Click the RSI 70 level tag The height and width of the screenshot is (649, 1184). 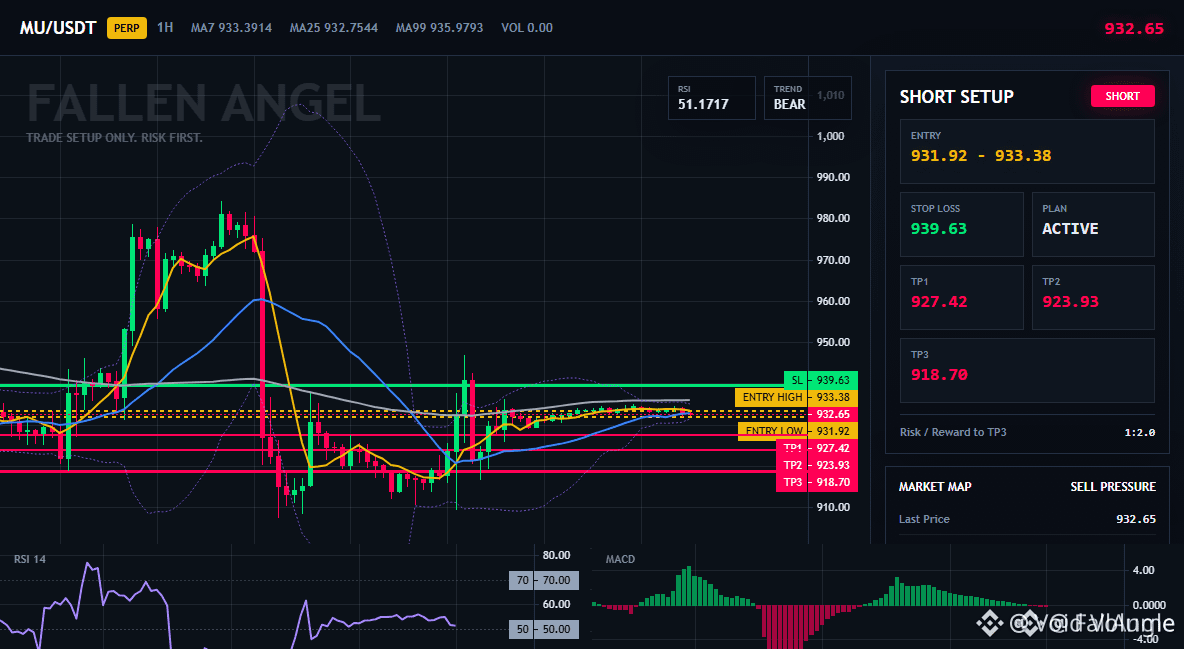tap(544, 580)
